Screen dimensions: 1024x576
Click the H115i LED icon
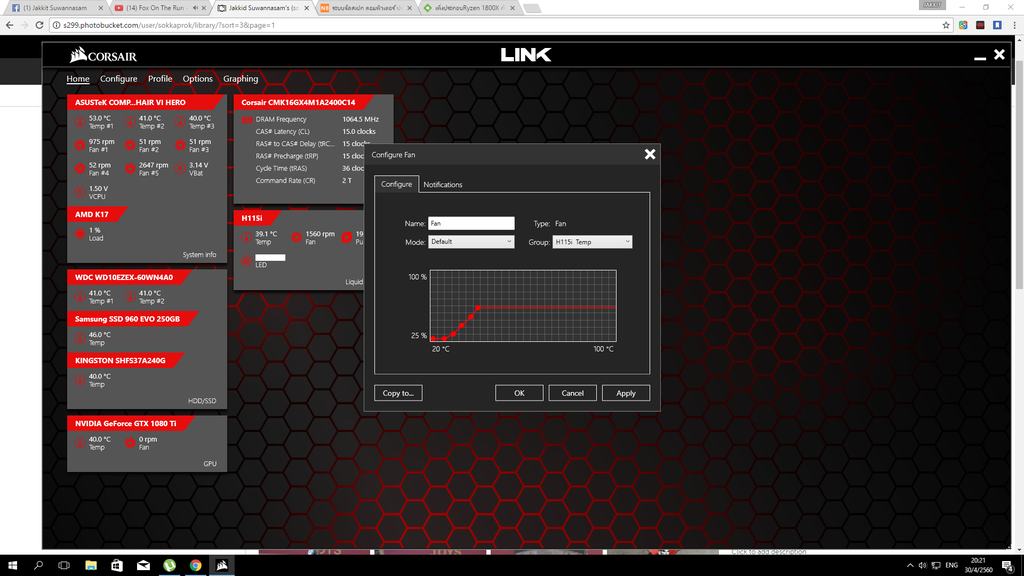(x=246, y=261)
